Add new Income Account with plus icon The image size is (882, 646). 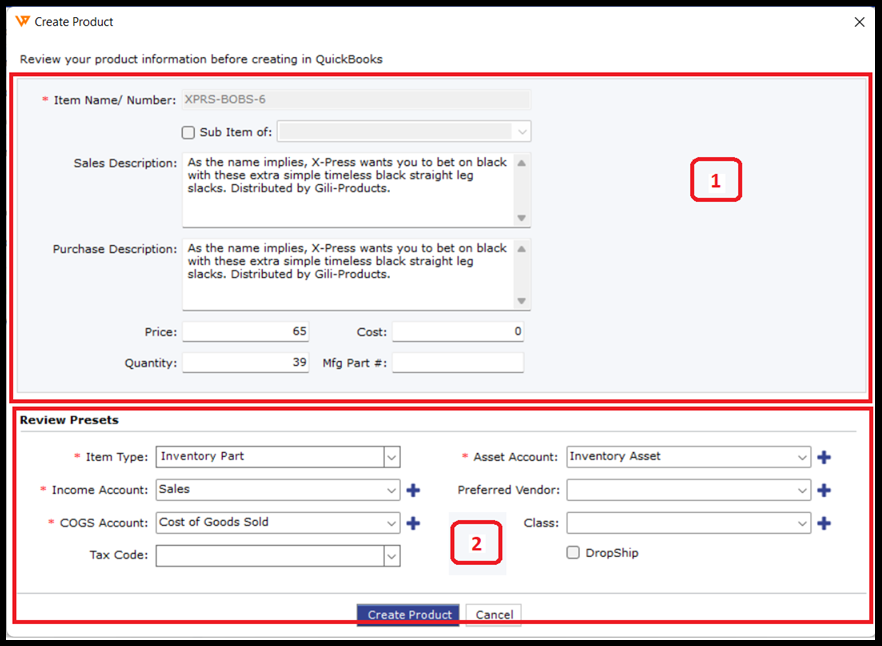coord(413,490)
